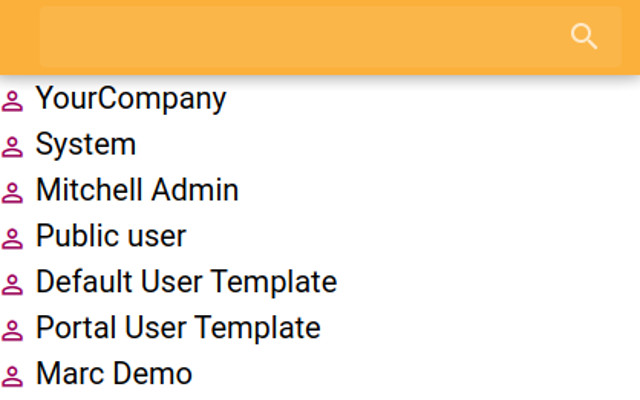
Task: Click person icon beside Portal User Template
Action: click(12, 330)
